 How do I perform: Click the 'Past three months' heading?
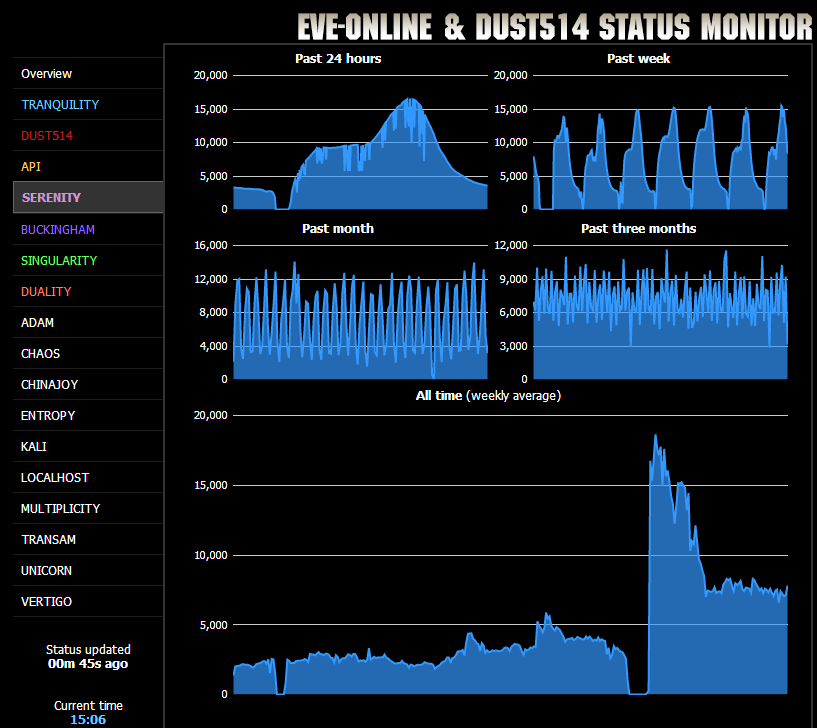pyautogui.click(x=638, y=228)
